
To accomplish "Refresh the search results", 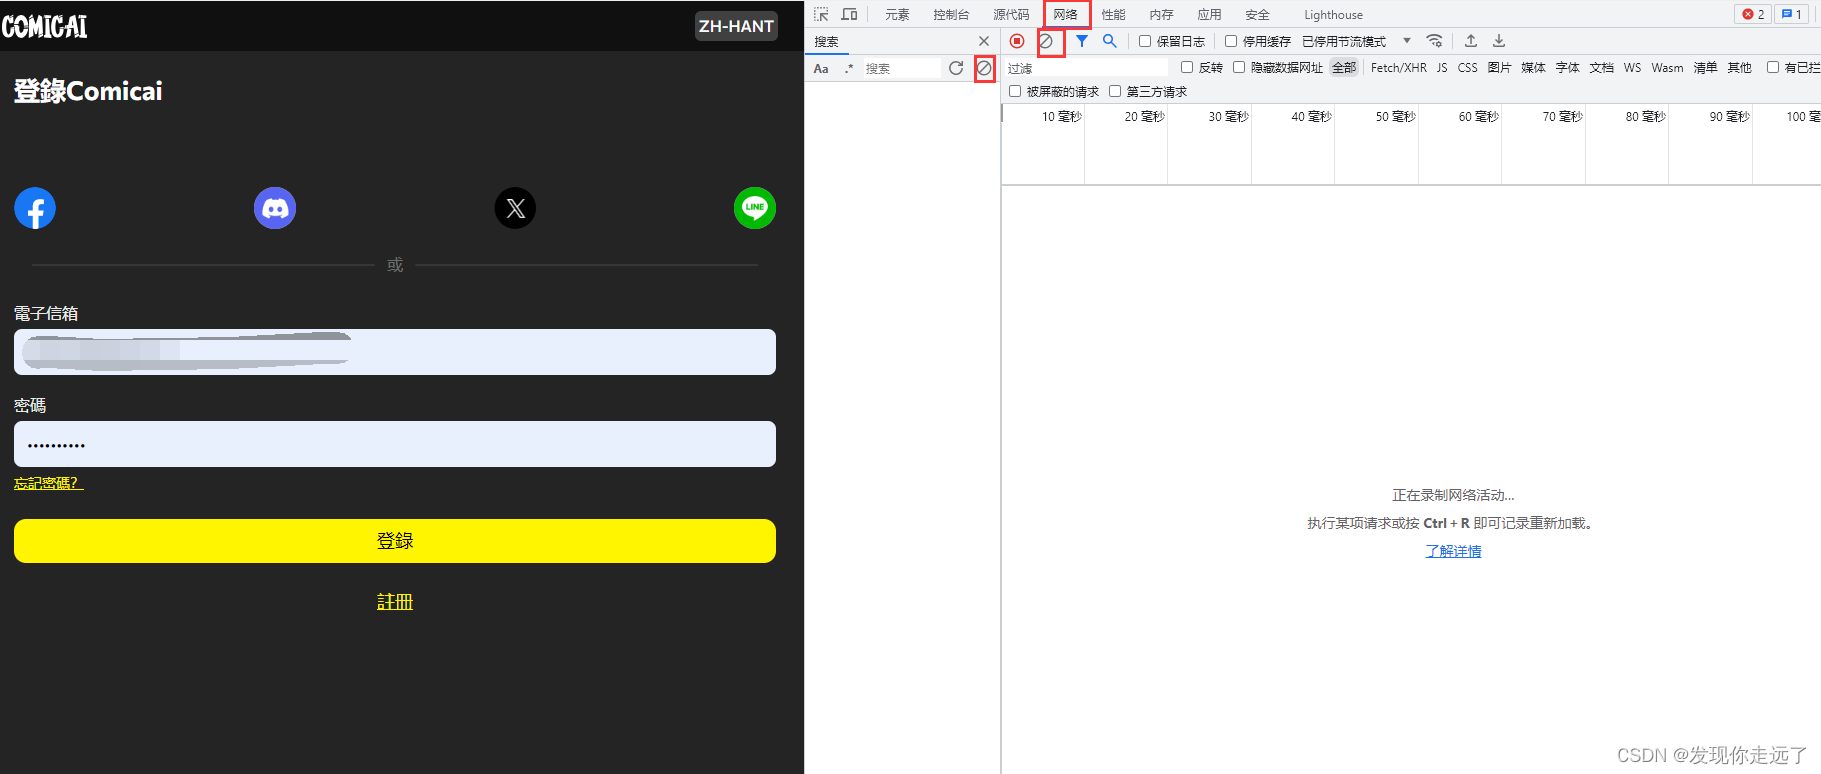I will point(956,68).
